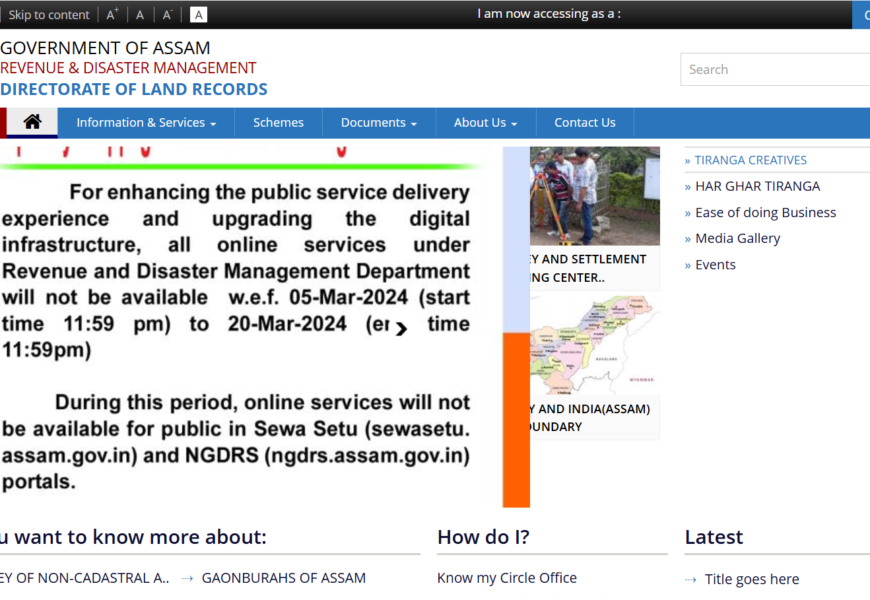Advance the notice slider with next arrow
Image resolution: width=870 pixels, height=600 pixels.
click(401, 329)
